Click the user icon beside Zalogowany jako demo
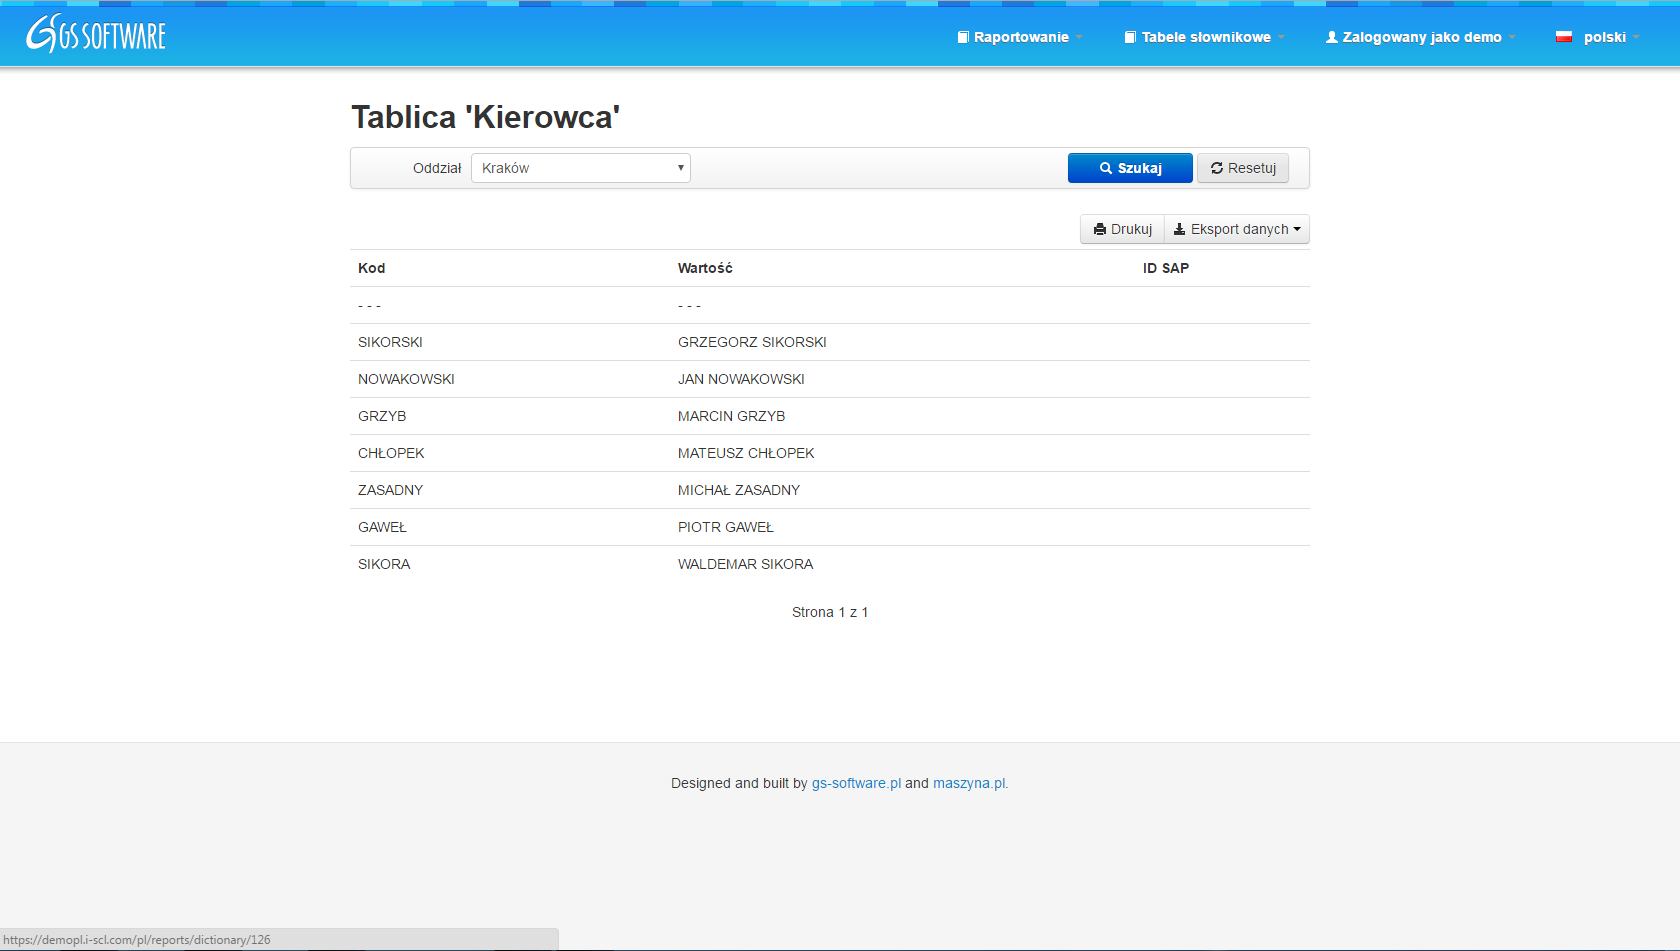Viewport: 1680px width, 951px height. (1331, 37)
